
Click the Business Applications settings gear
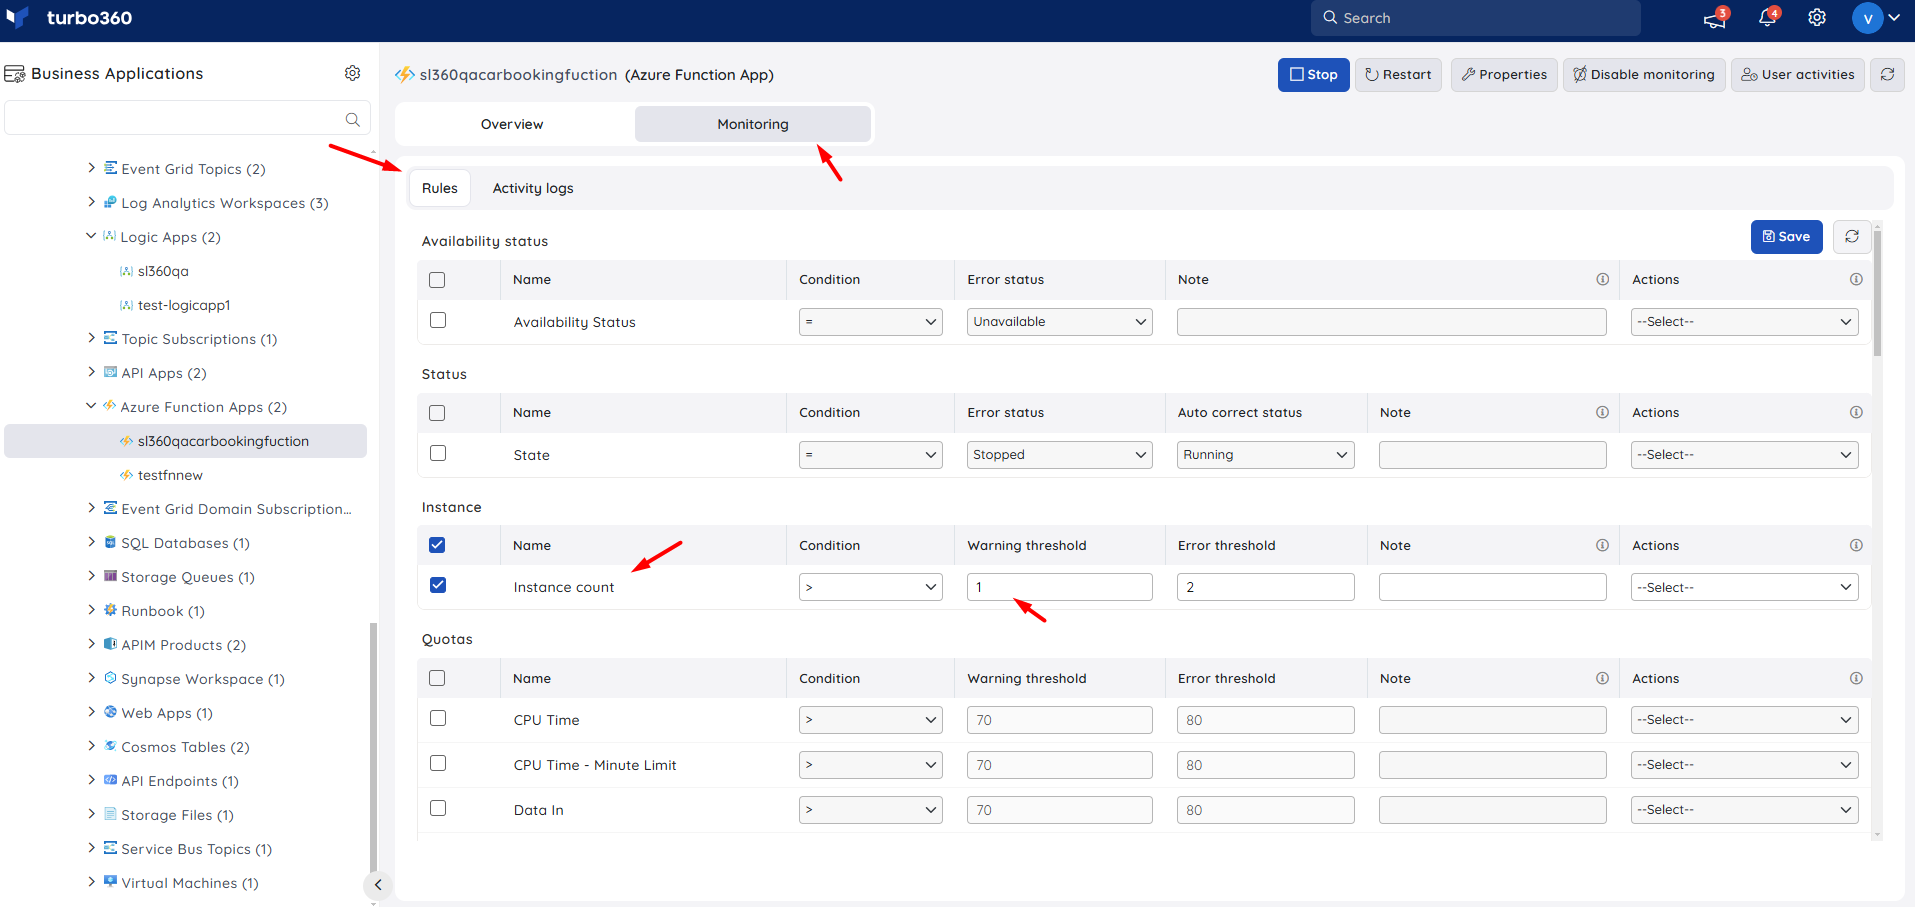coord(352,73)
